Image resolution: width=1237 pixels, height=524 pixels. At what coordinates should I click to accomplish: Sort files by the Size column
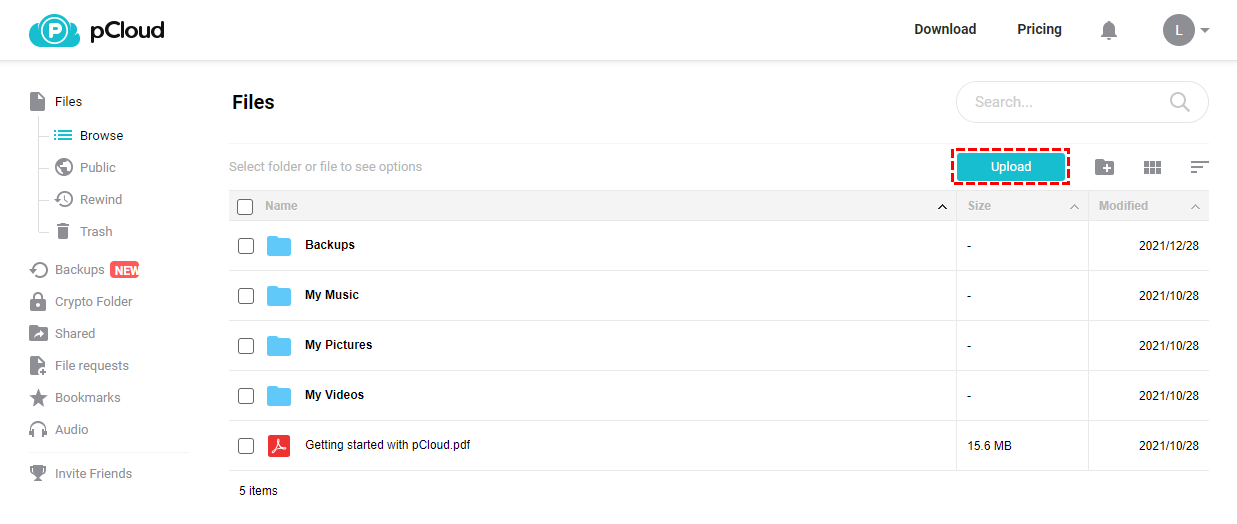980,206
